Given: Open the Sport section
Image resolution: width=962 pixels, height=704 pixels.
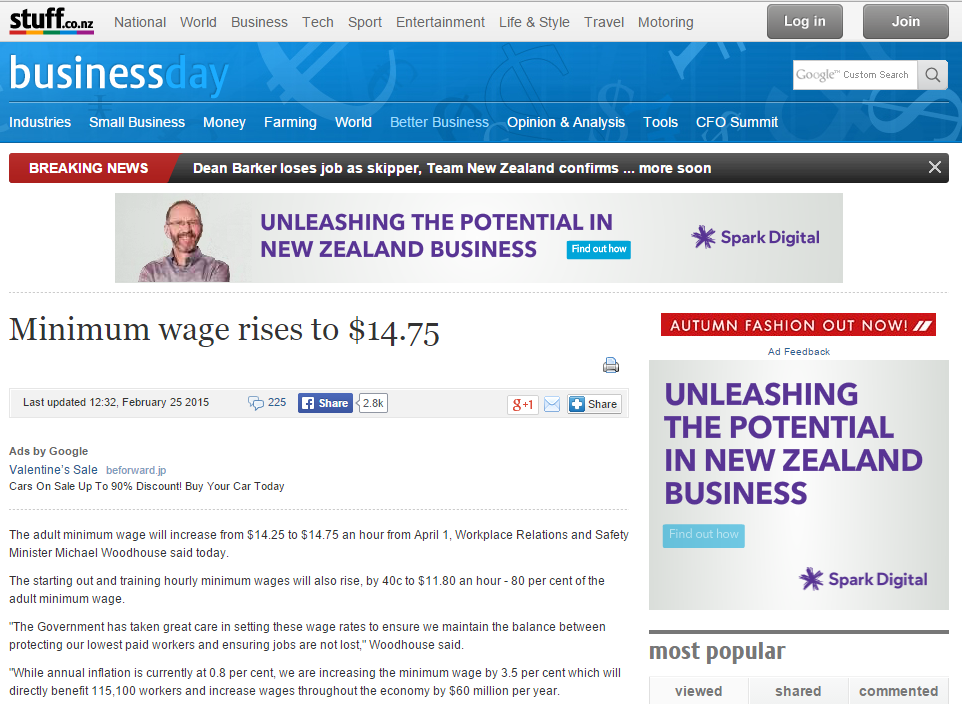Looking at the screenshot, I should tap(364, 22).
